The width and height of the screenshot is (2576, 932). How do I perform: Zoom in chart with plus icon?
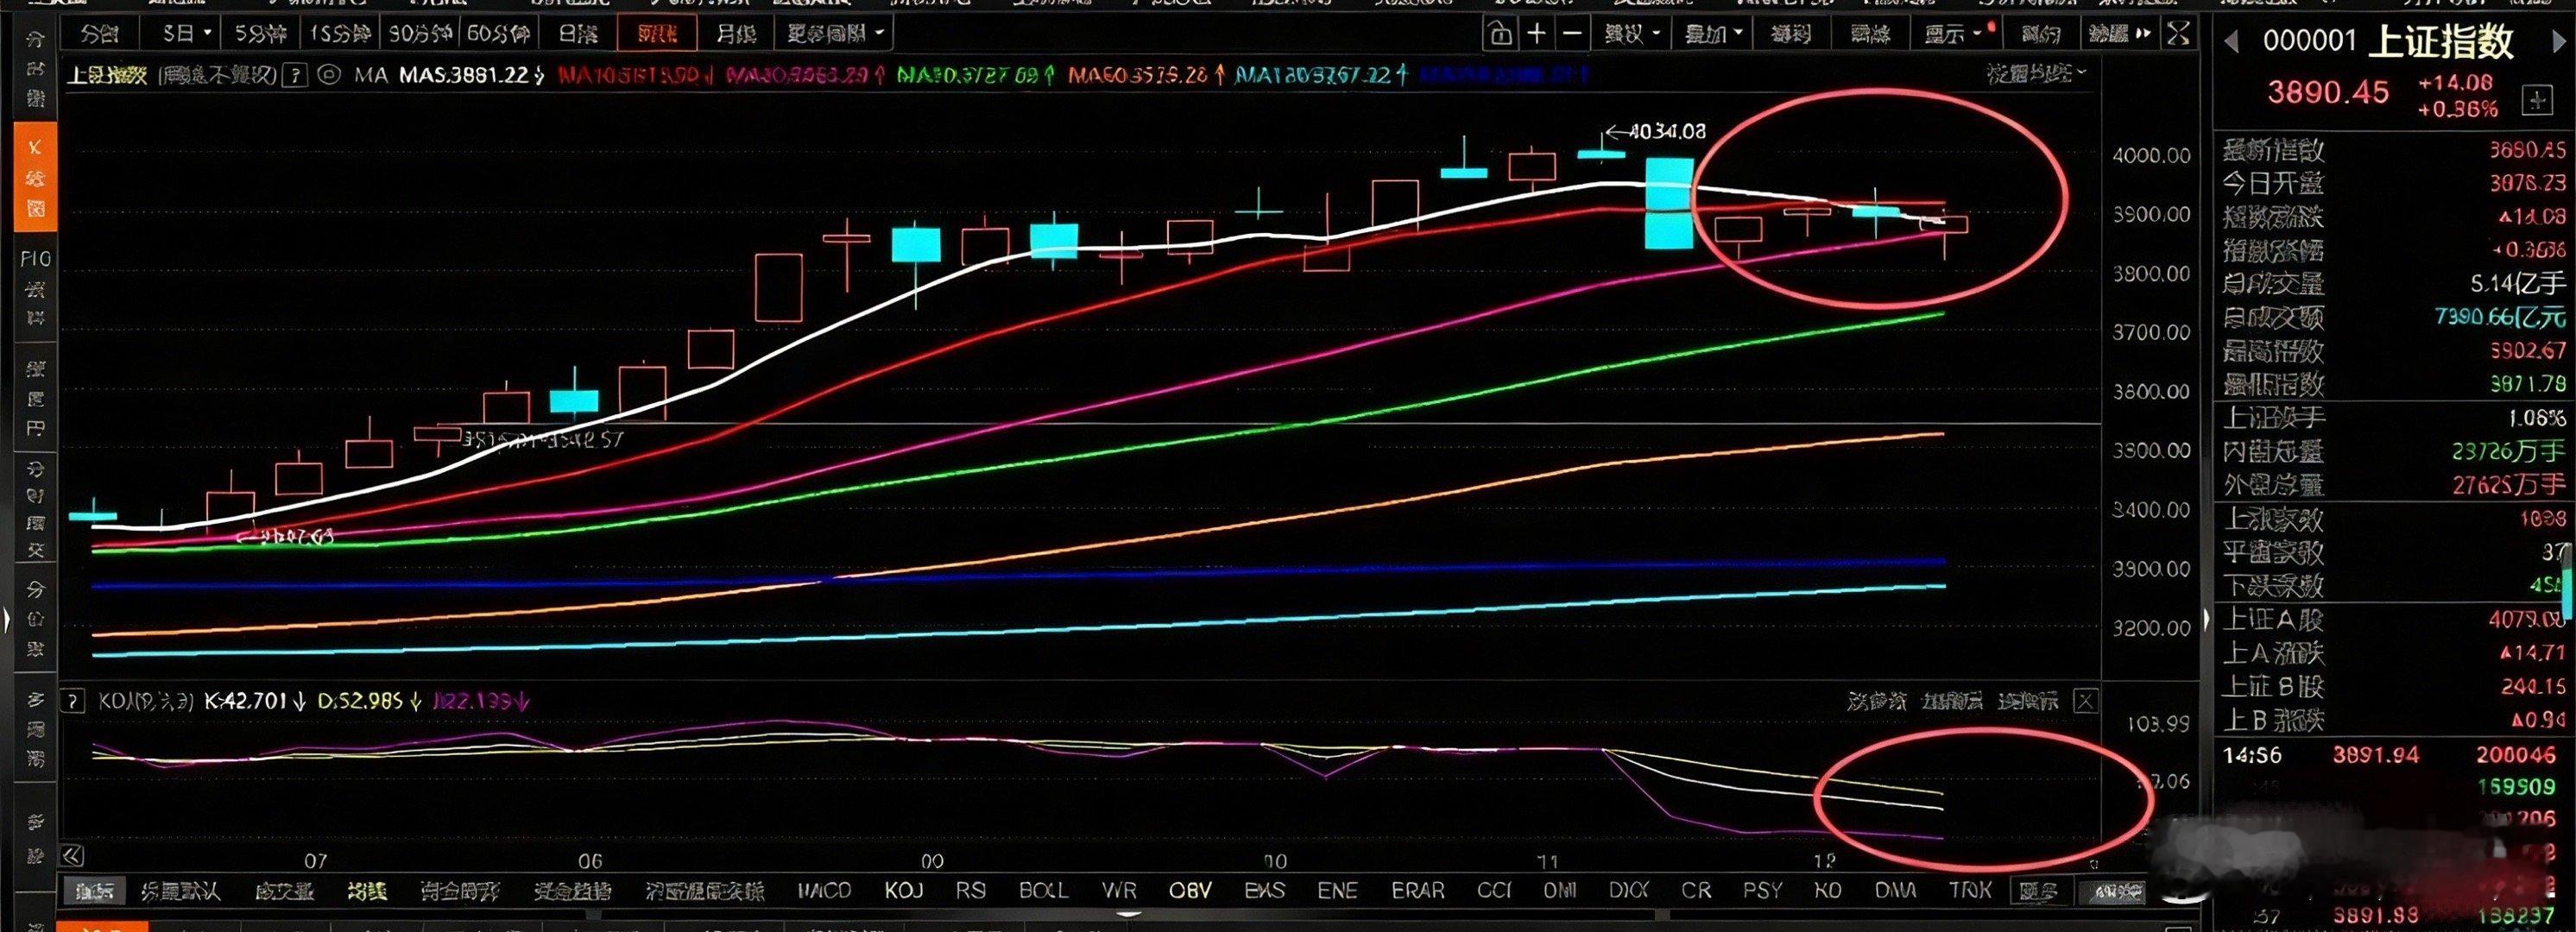(x=1537, y=35)
